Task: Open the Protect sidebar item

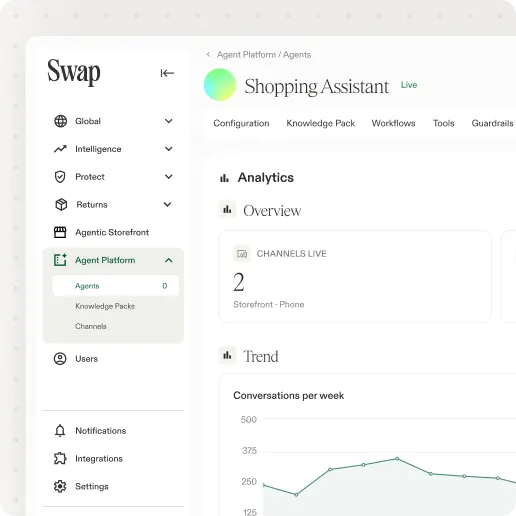Action: point(113,177)
